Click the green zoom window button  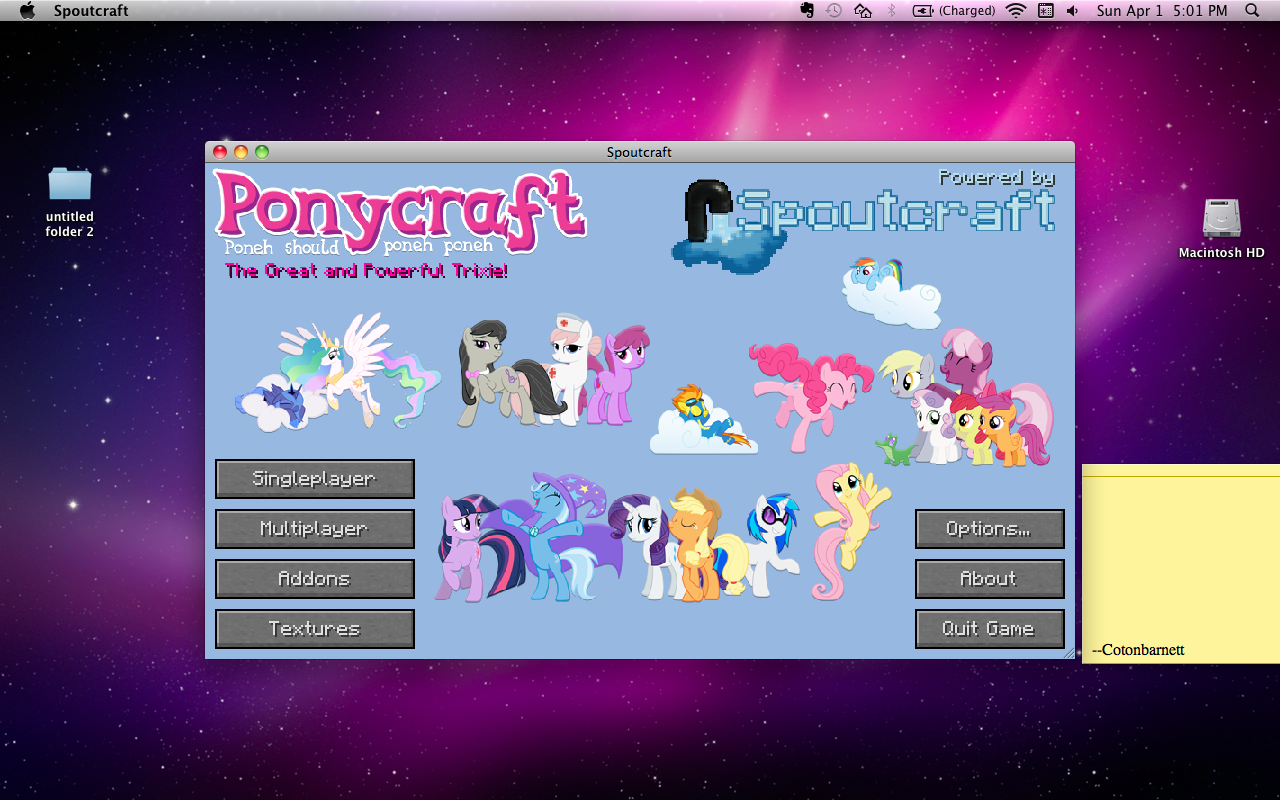262,152
